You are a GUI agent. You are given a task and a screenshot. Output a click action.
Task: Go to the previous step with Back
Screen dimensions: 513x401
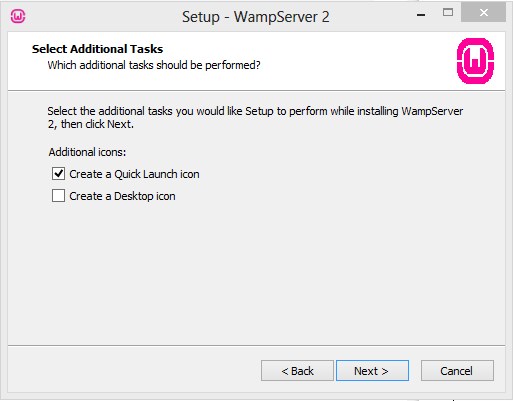[x=297, y=370]
